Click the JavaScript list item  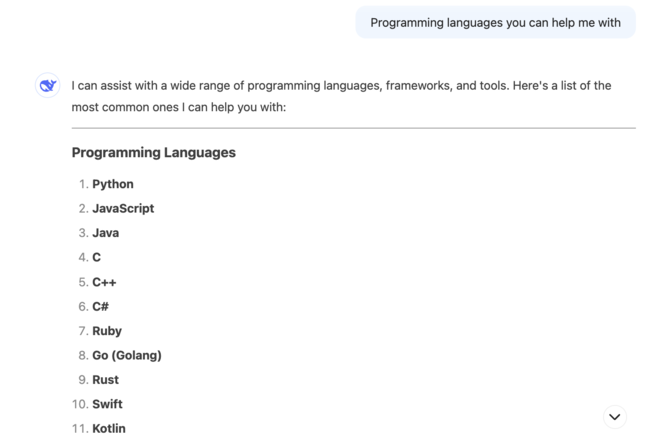[x=123, y=208]
